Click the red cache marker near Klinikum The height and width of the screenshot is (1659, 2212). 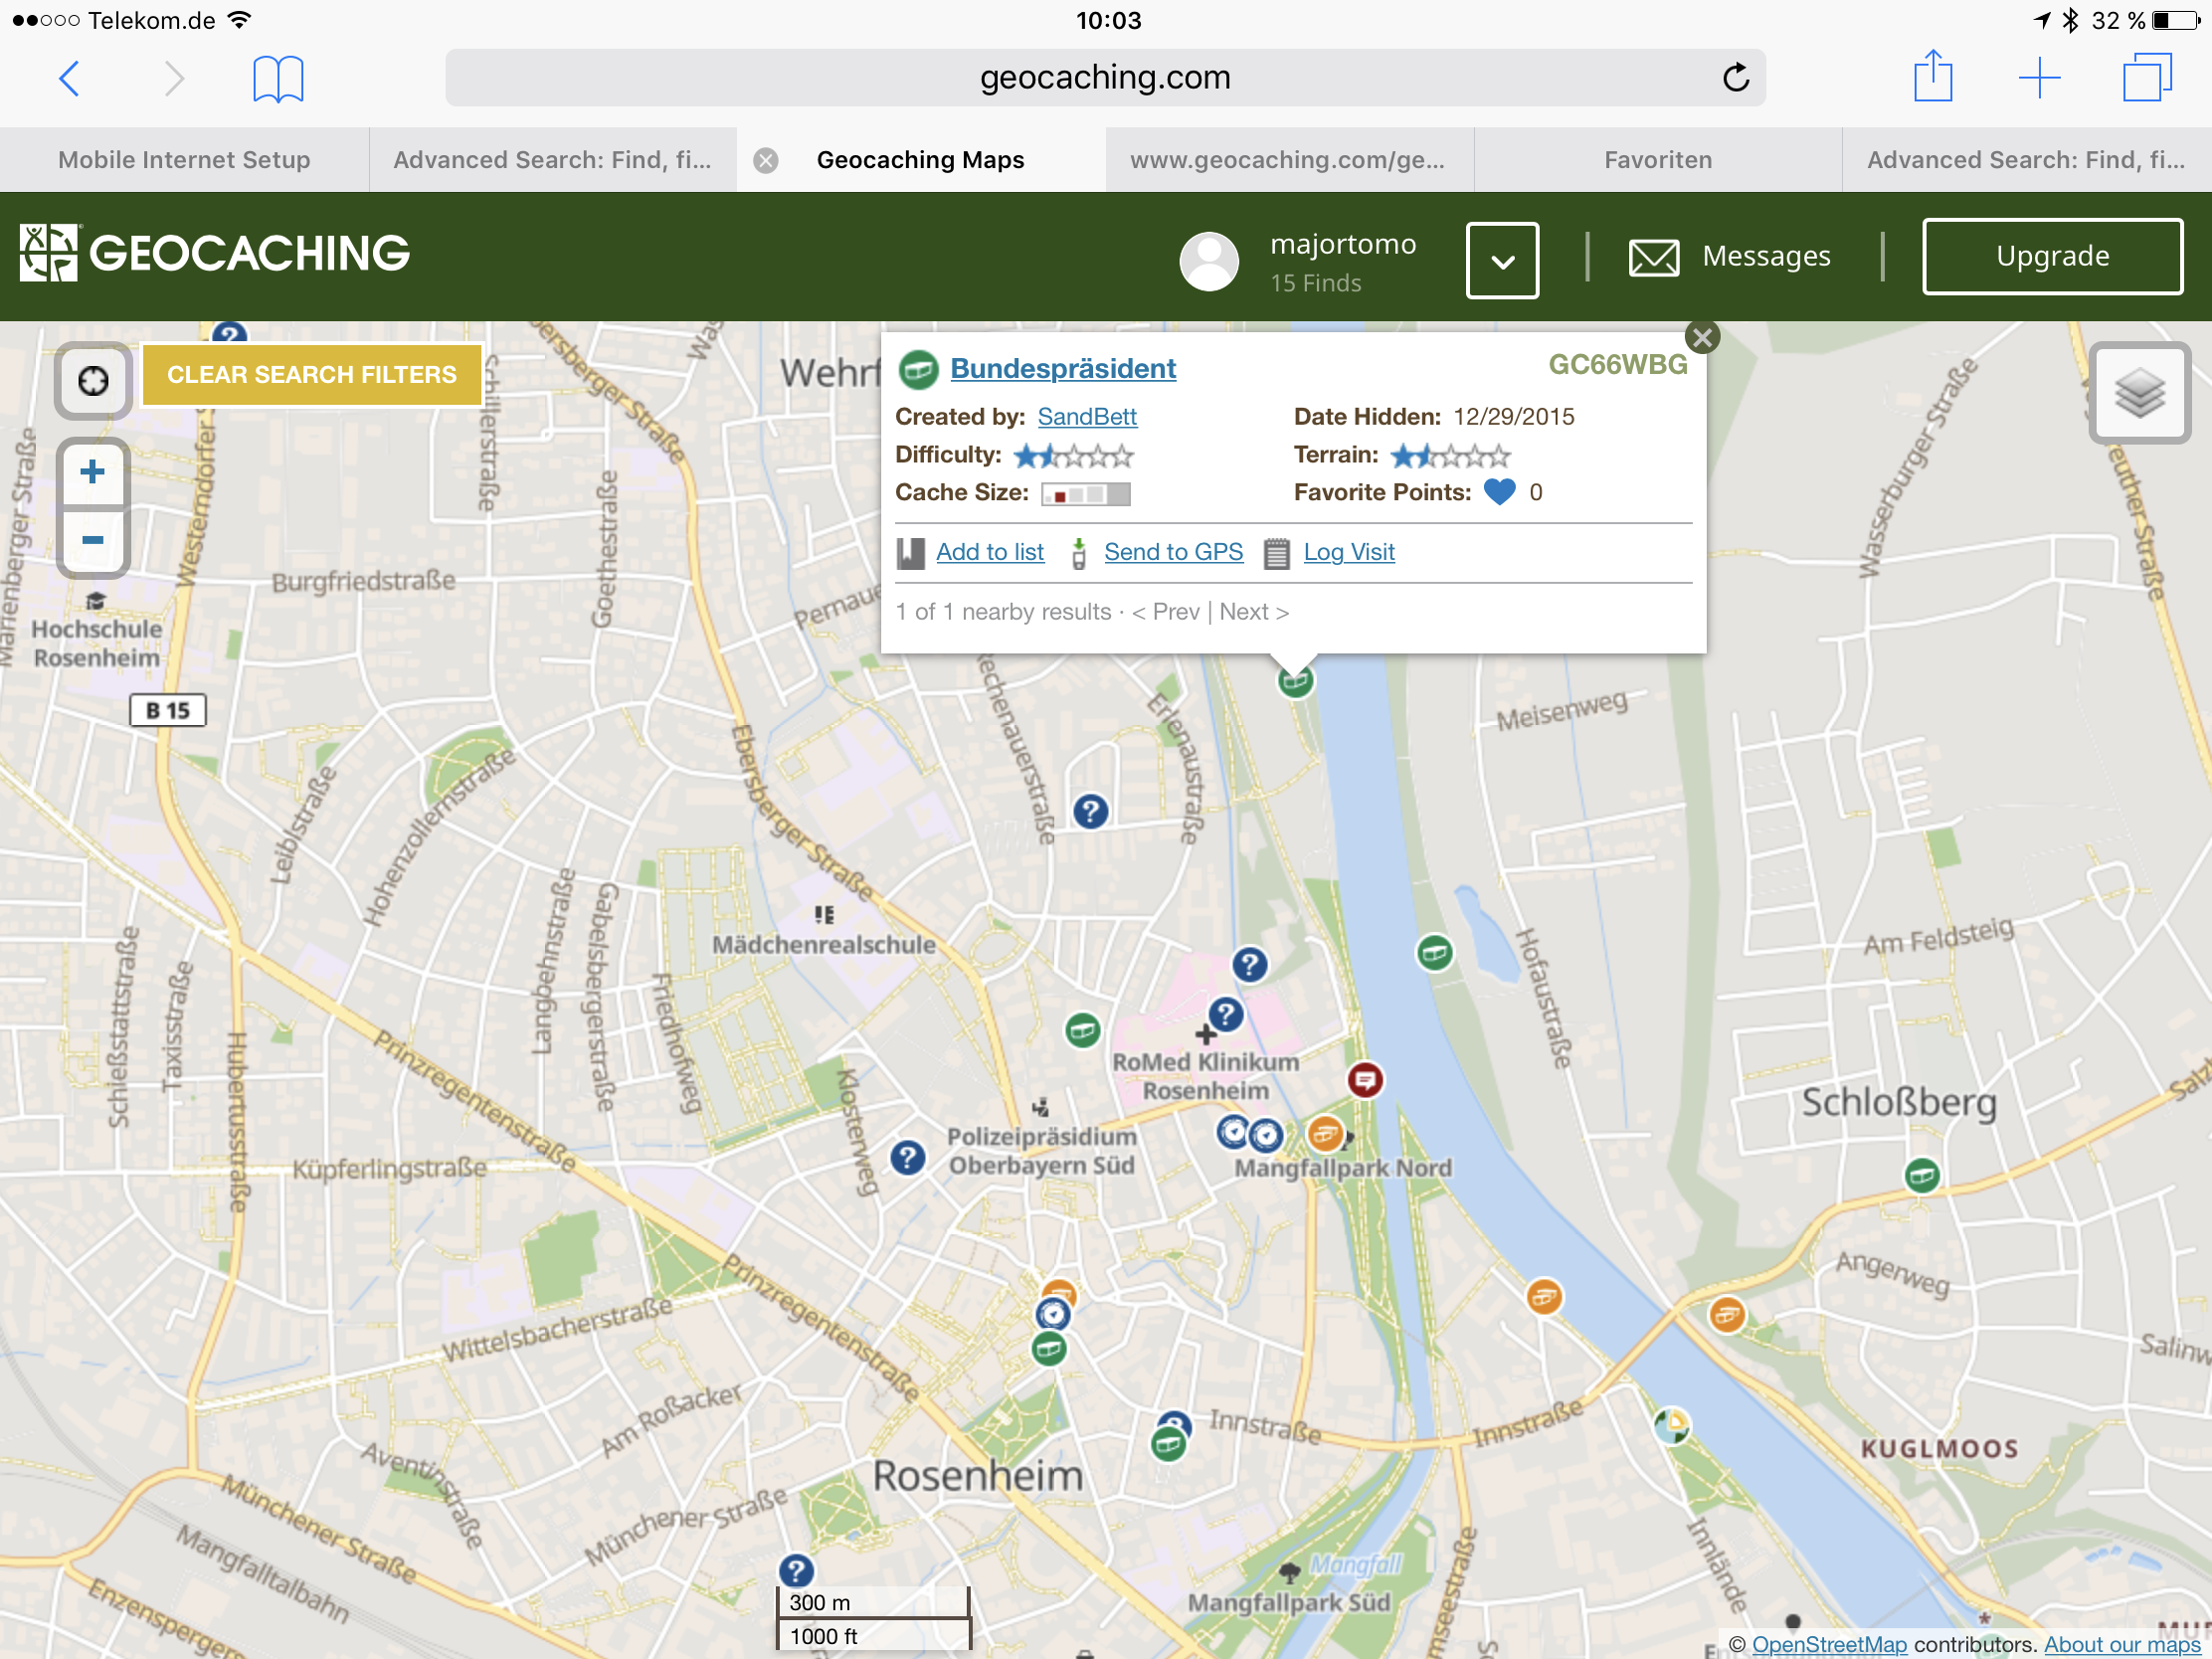[x=1365, y=1080]
